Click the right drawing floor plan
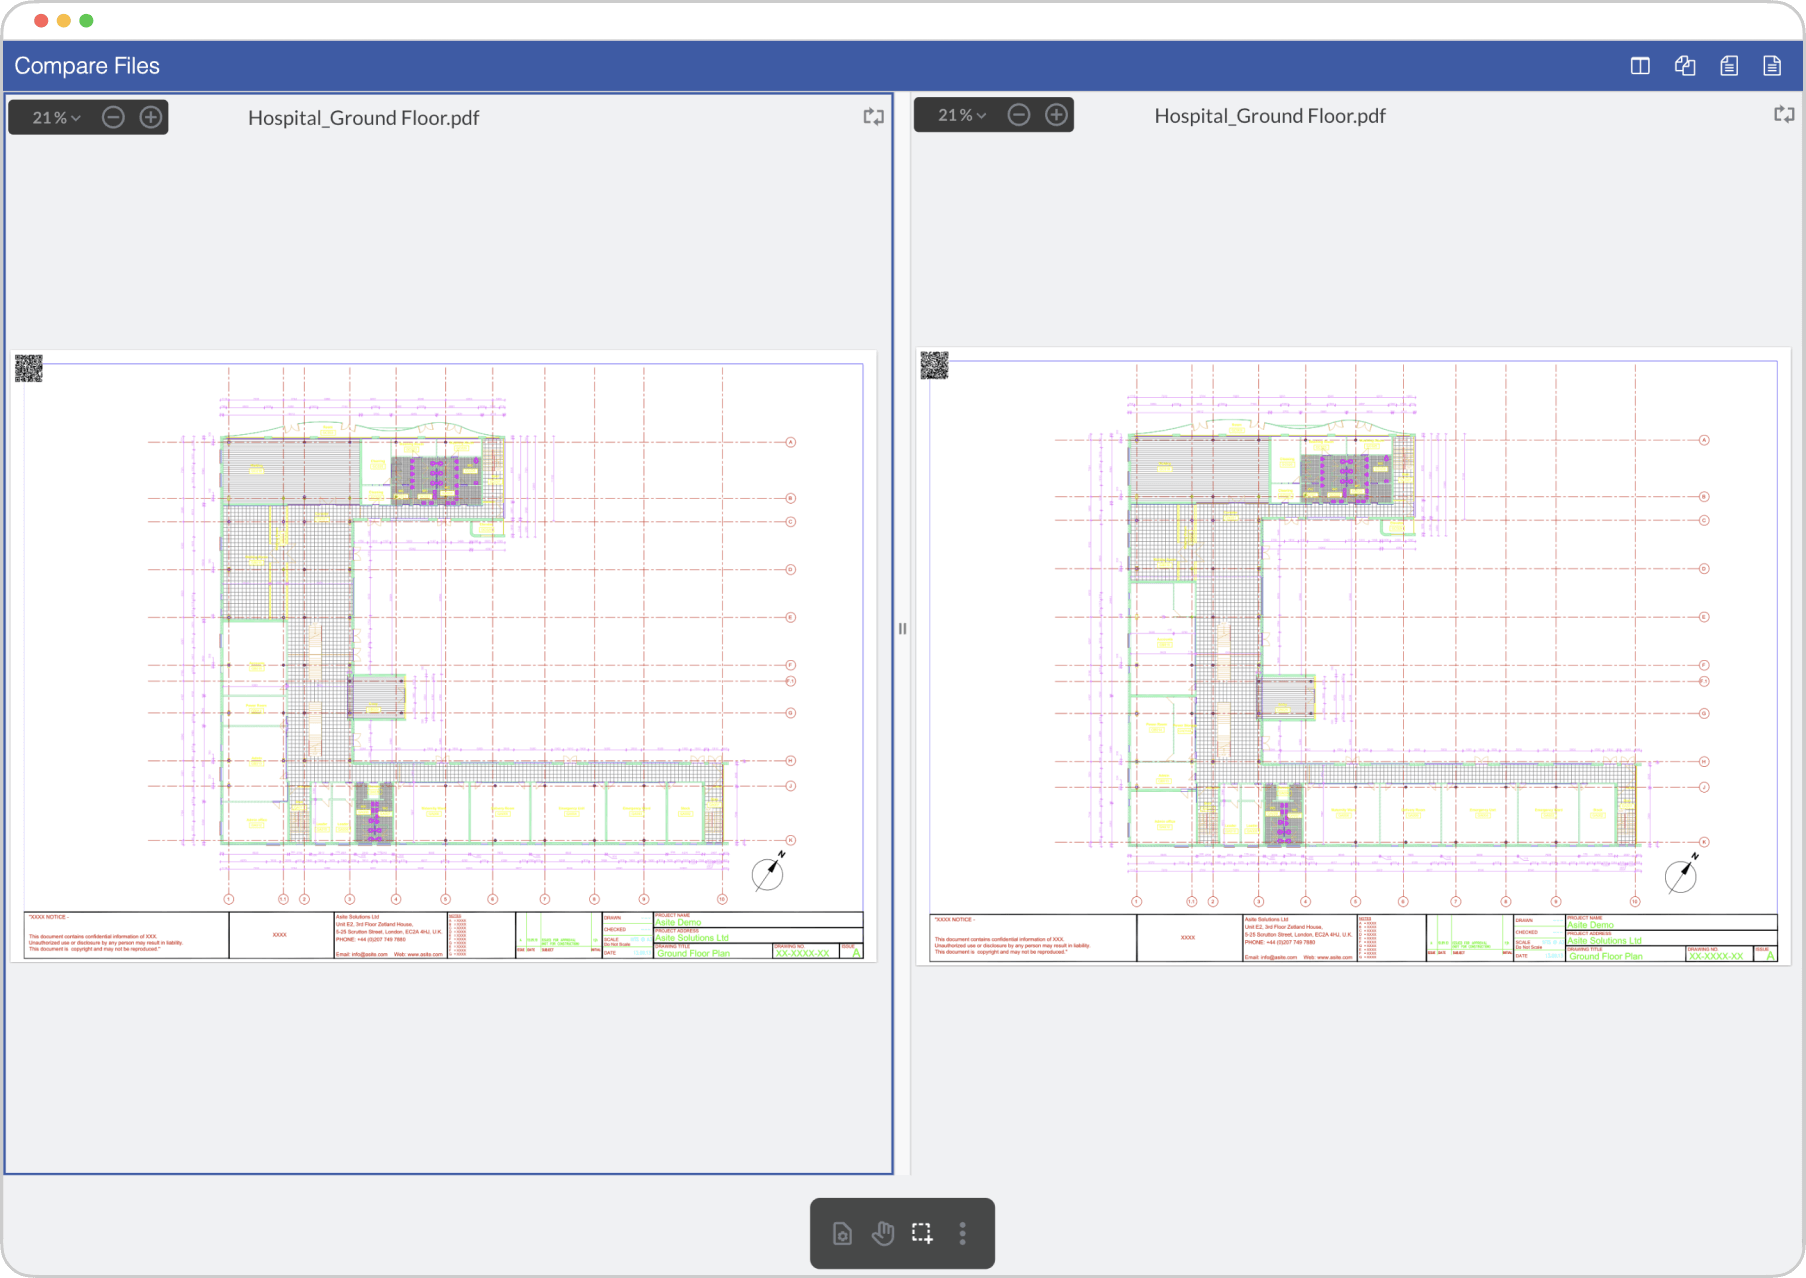The image size is (1806, 1278). pos(1353,656)
